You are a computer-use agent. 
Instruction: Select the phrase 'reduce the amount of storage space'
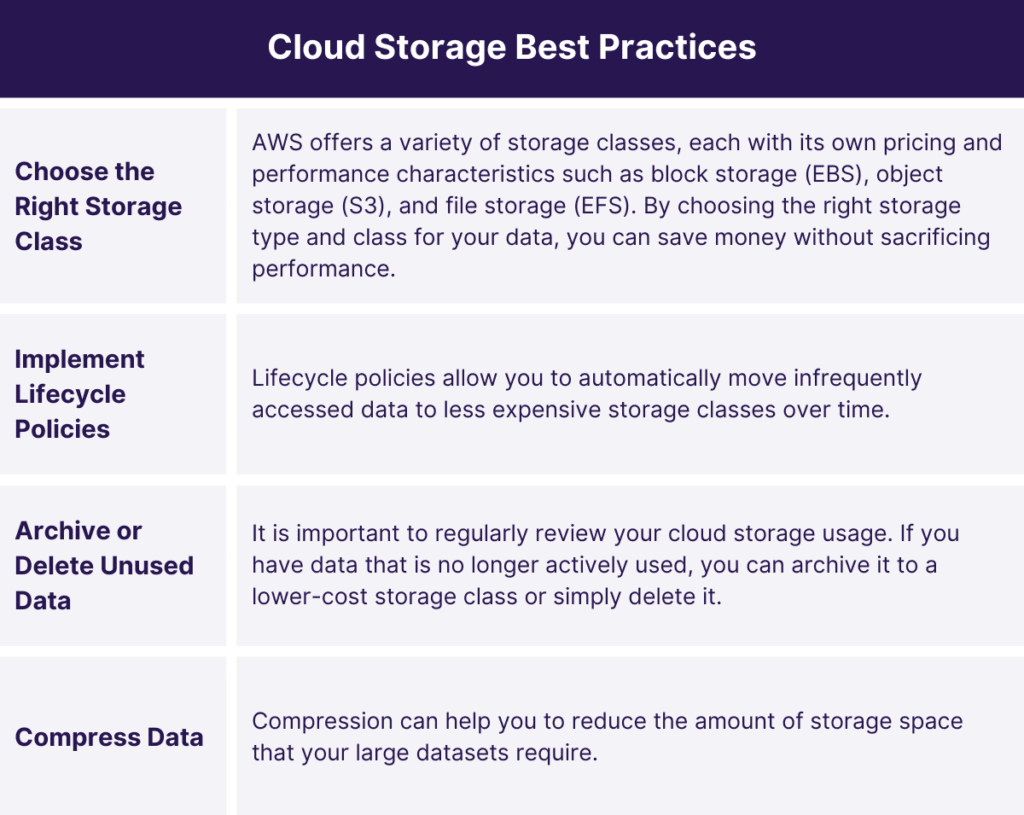click(x=767, y=722)
